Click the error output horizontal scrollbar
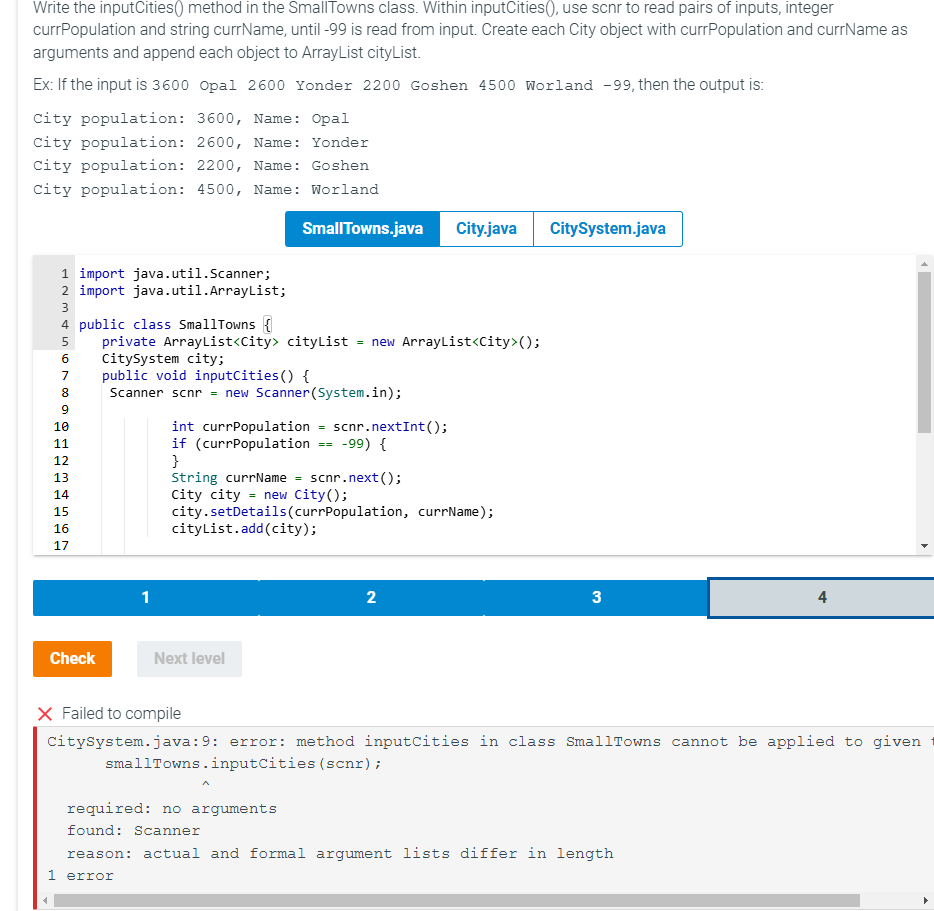Screen dimensions: 934x911 pyautogui.click(x=457, y=900)
